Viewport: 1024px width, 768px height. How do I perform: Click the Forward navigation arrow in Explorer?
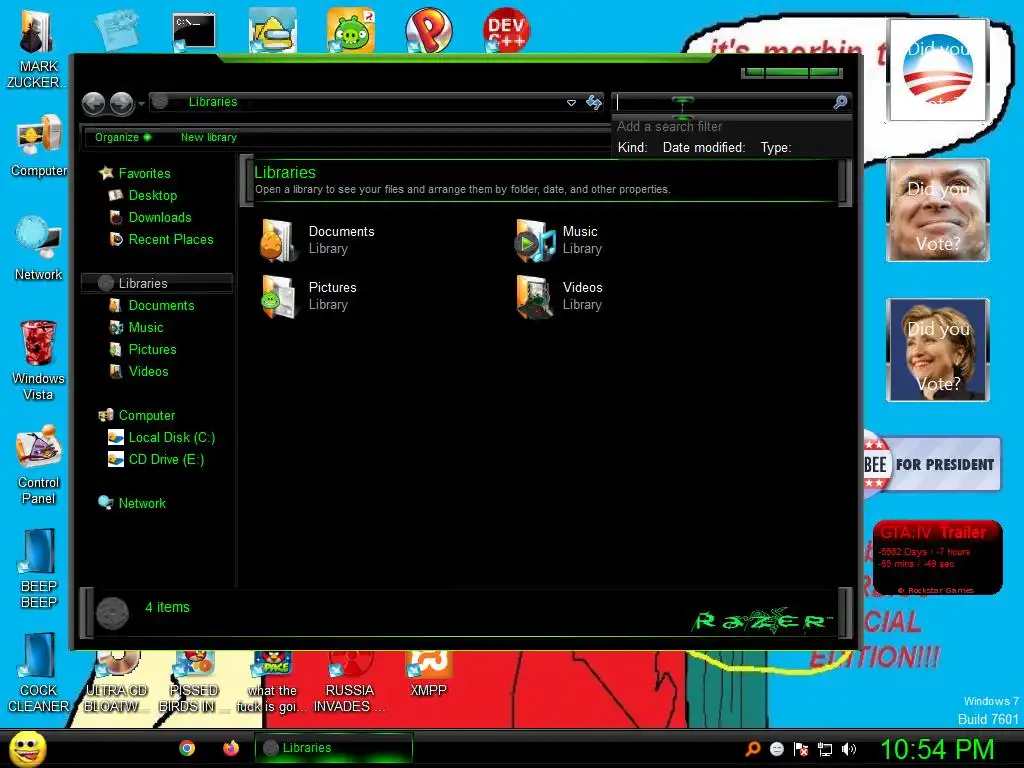121,103
